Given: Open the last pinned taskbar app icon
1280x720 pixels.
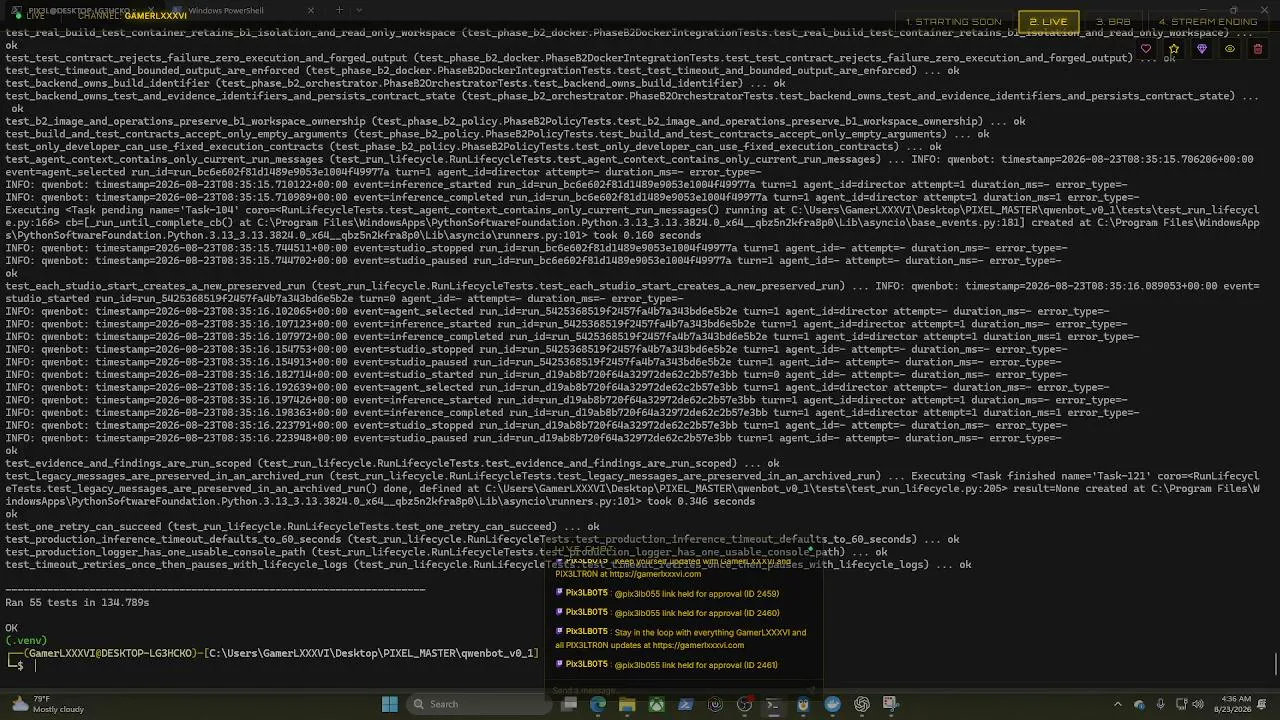Looking at the screenshot, I should [890, 705].
